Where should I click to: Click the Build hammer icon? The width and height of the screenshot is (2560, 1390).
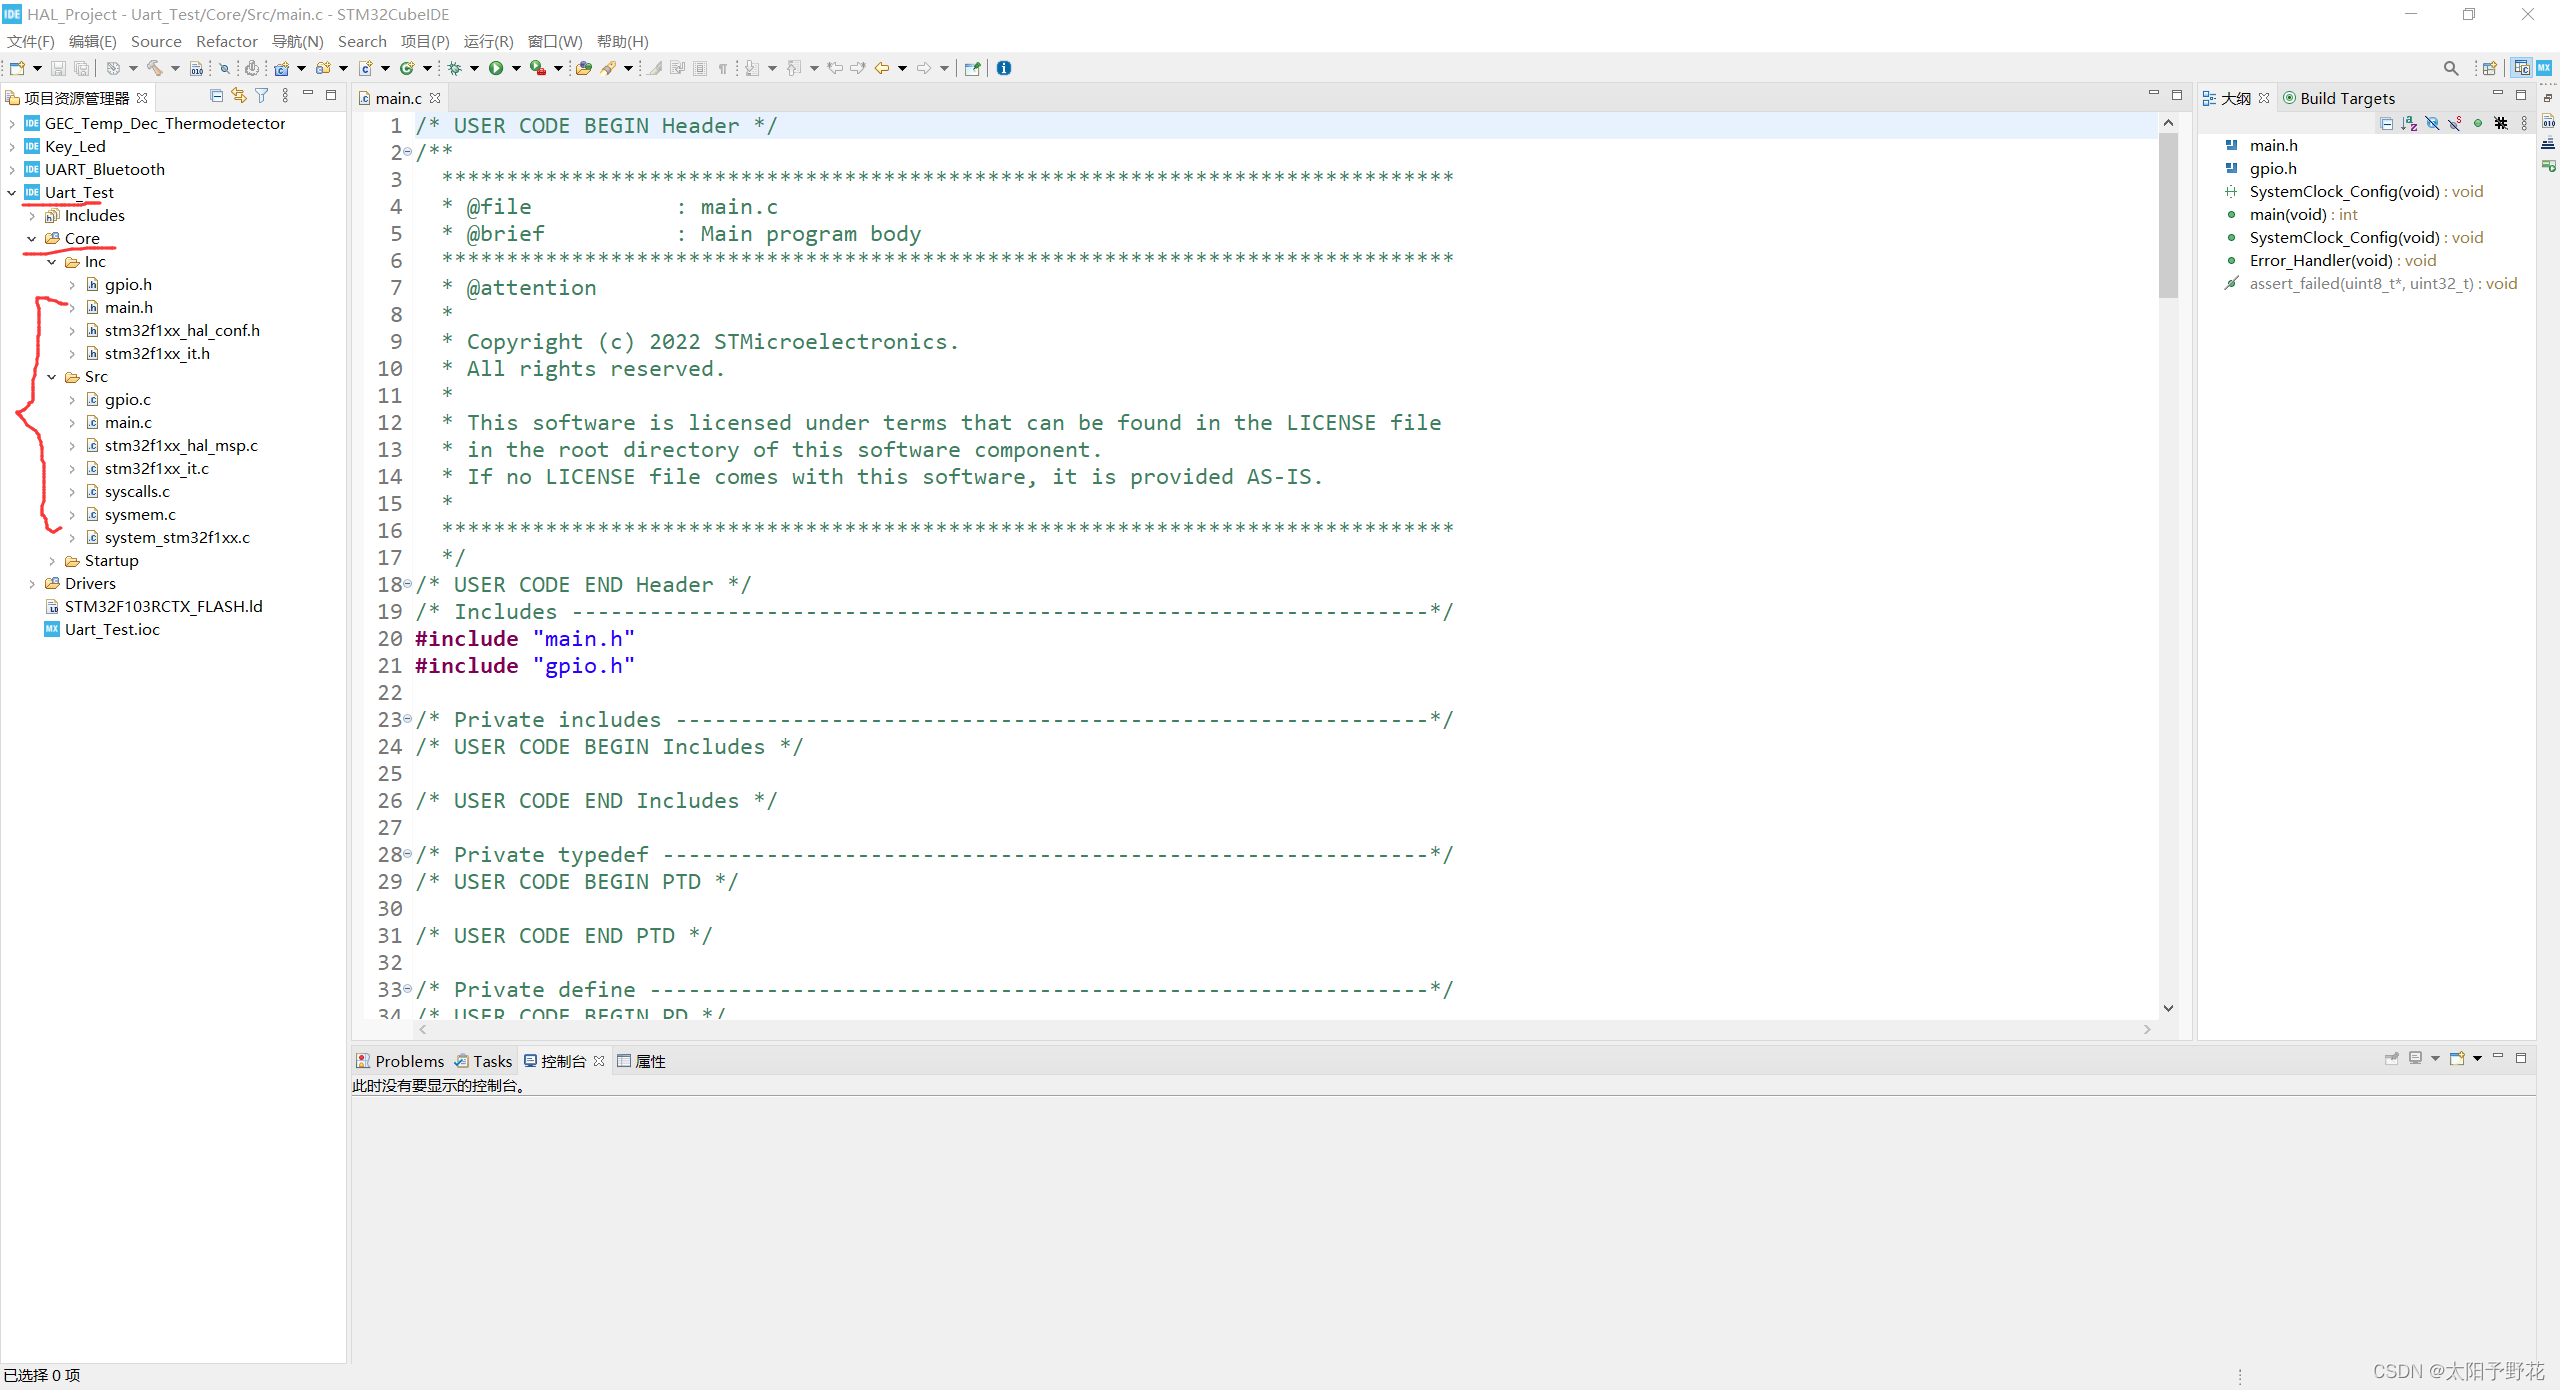pyautogui.click(x=155, y=68)
